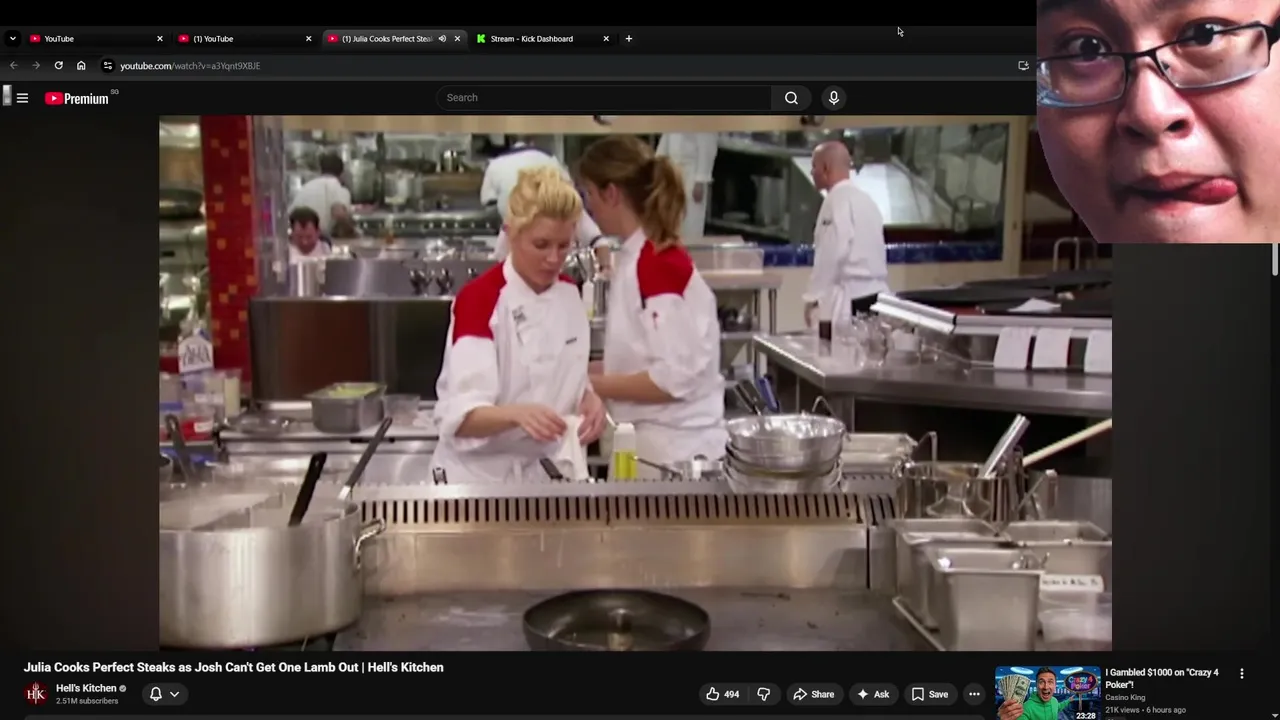Switch to the (1) YouTube tab
The image size is (1280, 720).
point(245,38)
